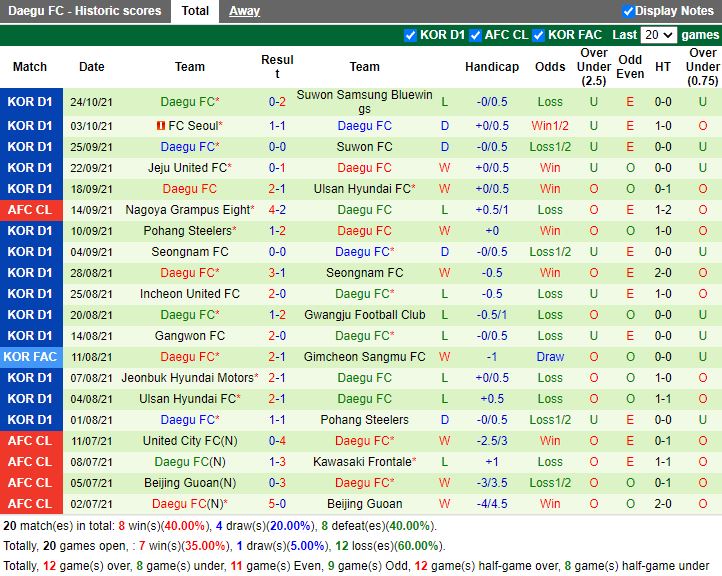Toggle the Display Notes checkbox
Image resolution: width=722 pixels, height=576 pixels.
(x=628, y=11)
